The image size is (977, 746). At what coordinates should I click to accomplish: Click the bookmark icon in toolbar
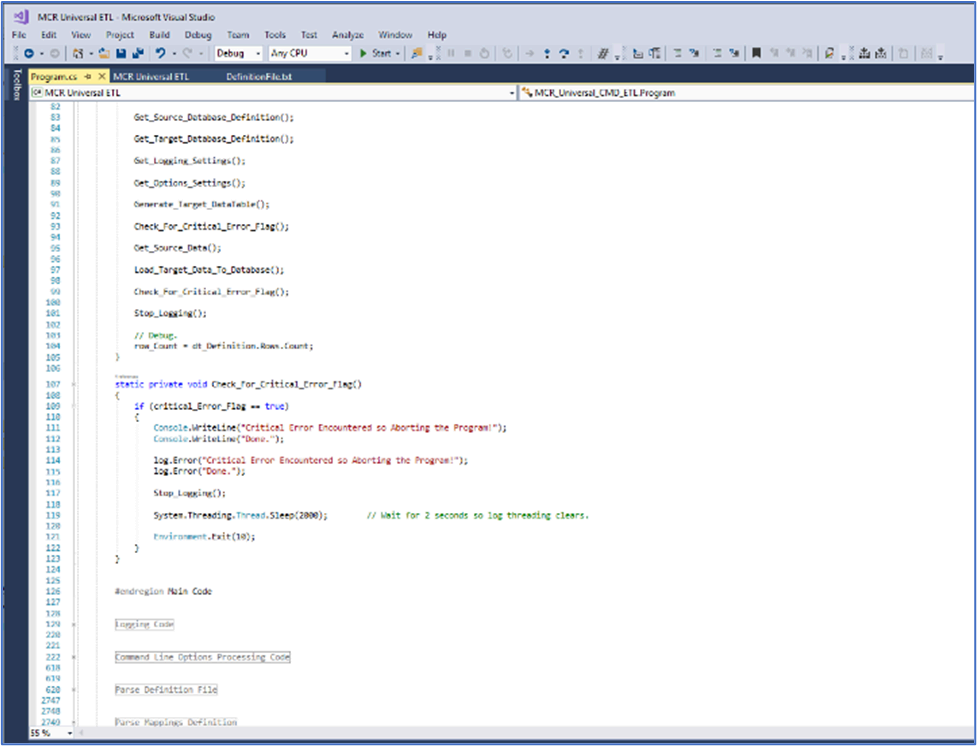757,53
